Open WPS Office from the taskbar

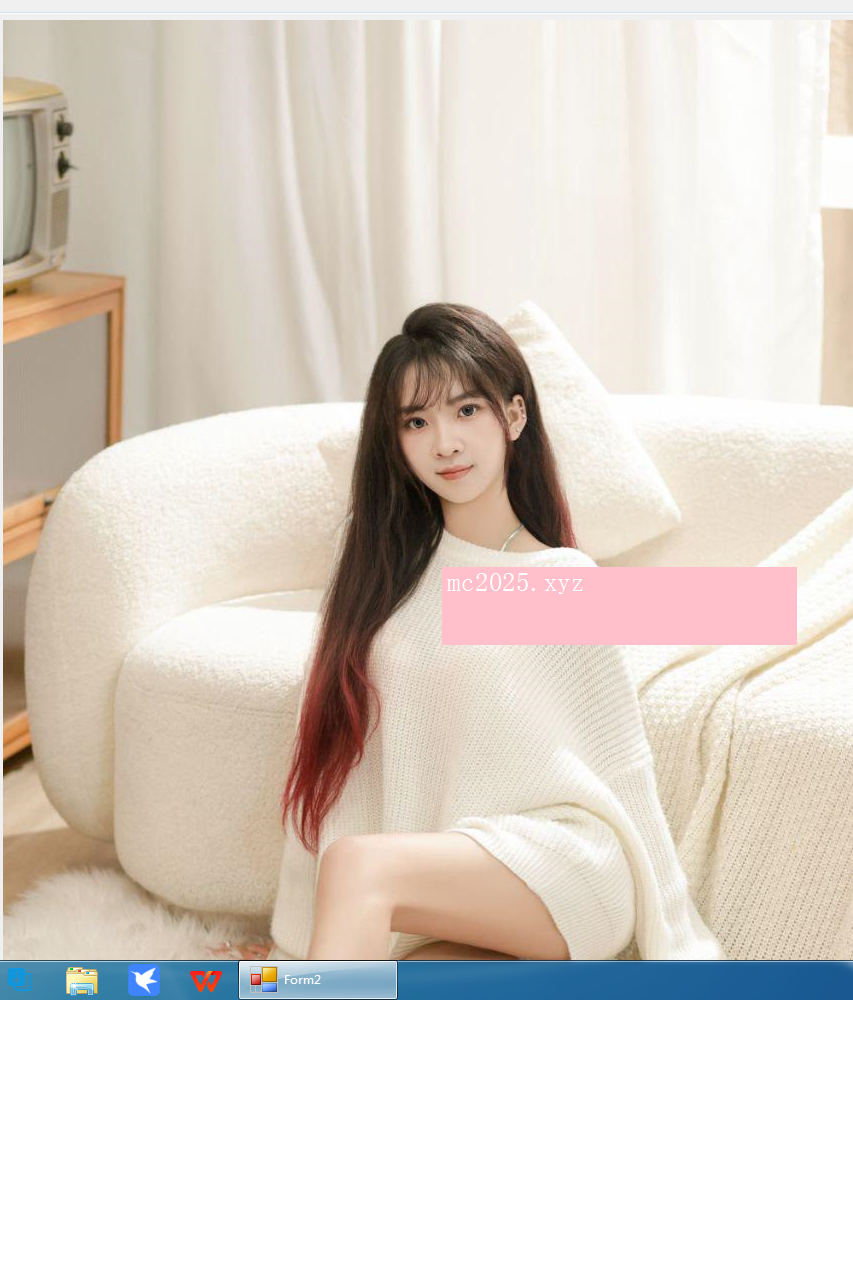[206, 981]
